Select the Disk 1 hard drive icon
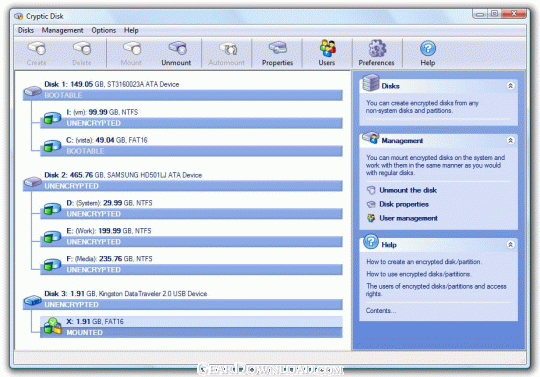 33,91
